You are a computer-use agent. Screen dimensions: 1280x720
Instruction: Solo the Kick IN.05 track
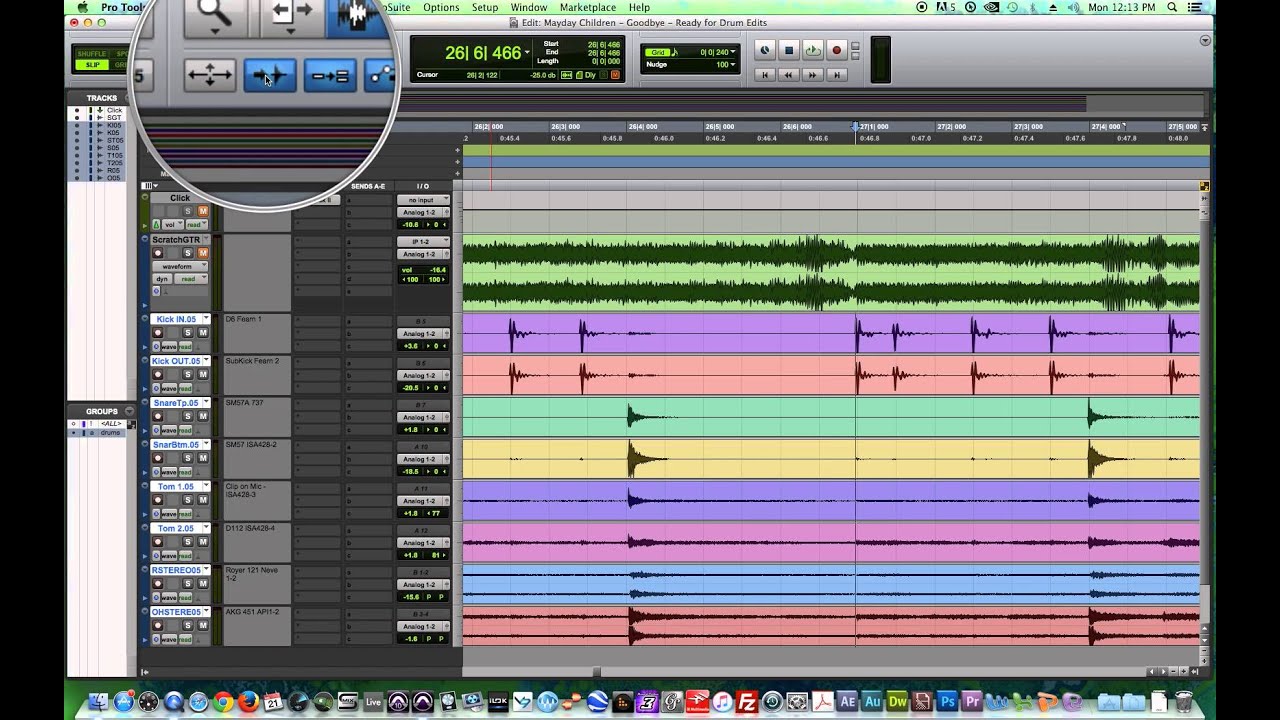click(x=187, y=333)
